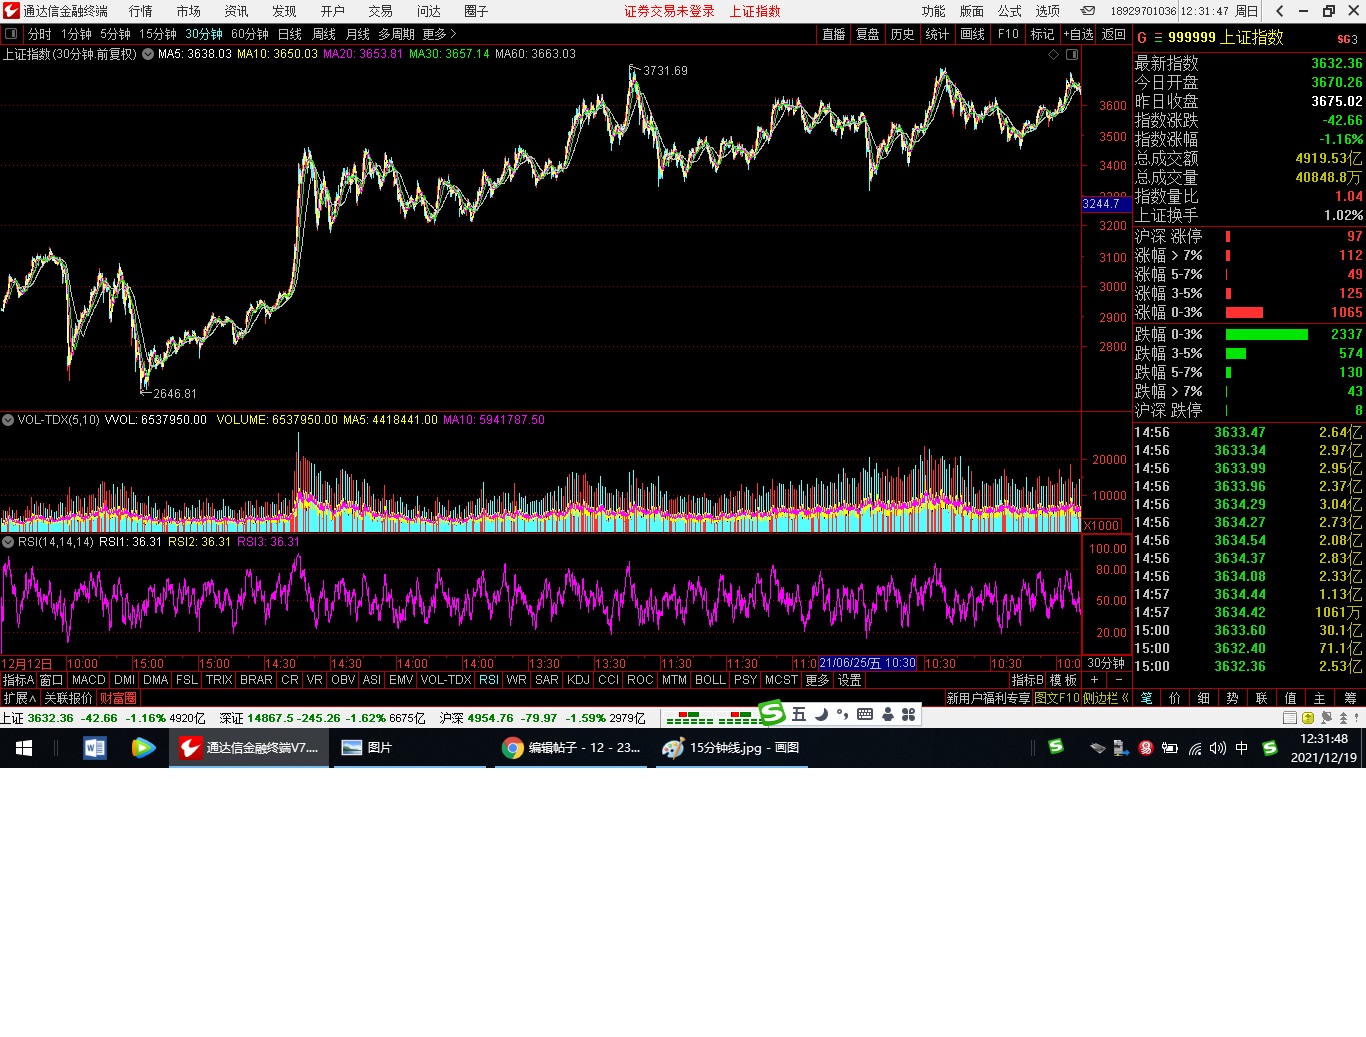Click the red security tray icon
Image resolution: width=1366 pixels, height=1037 pixels.
tap(1146, 748)
